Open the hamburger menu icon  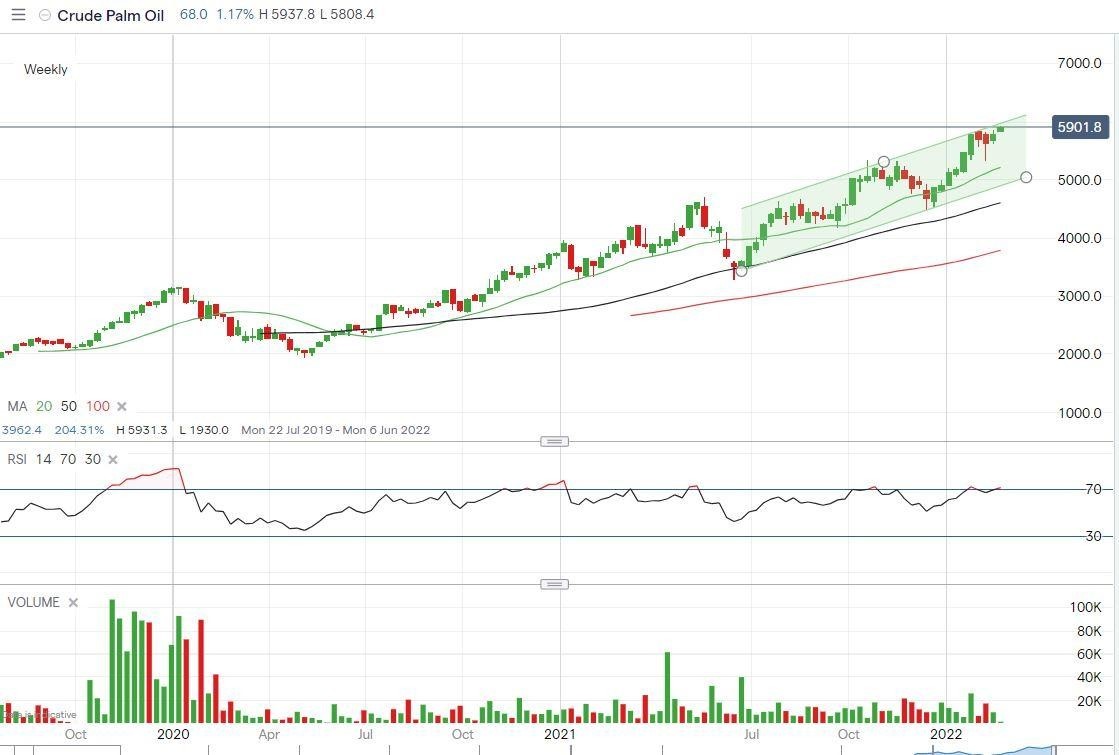(19, 15)
